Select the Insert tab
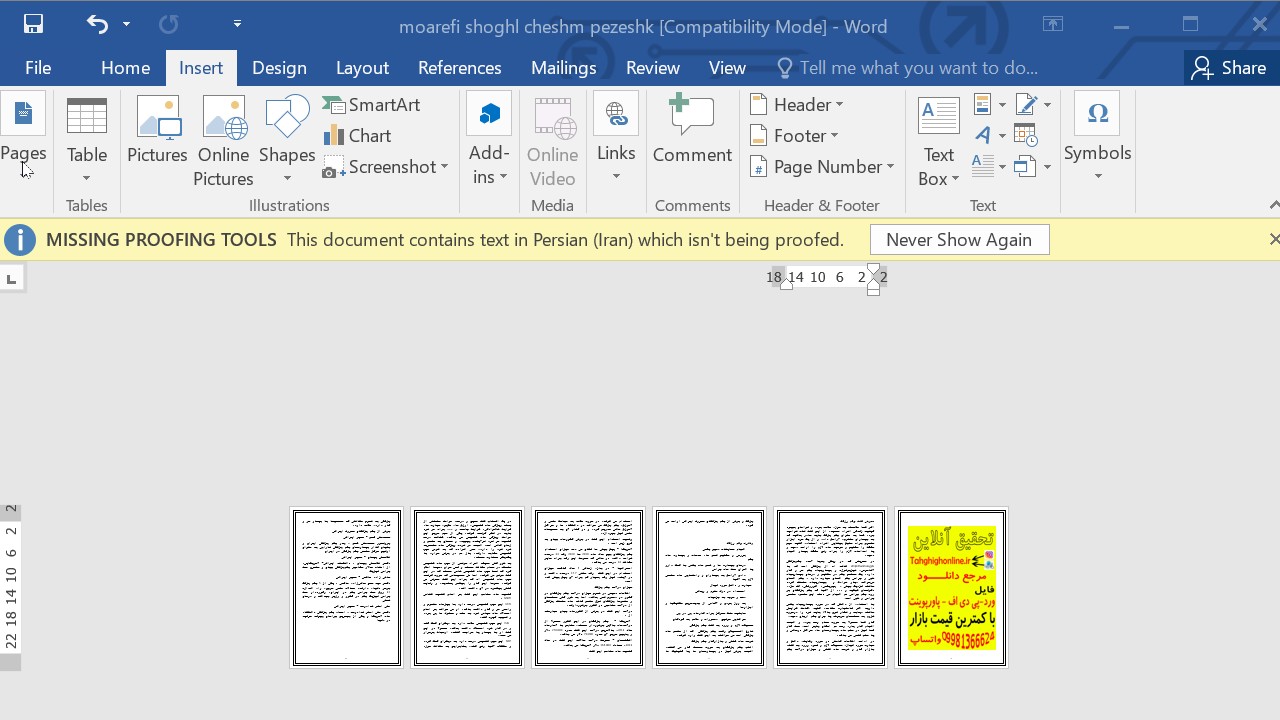The image size is (1280, 720). 201,68
